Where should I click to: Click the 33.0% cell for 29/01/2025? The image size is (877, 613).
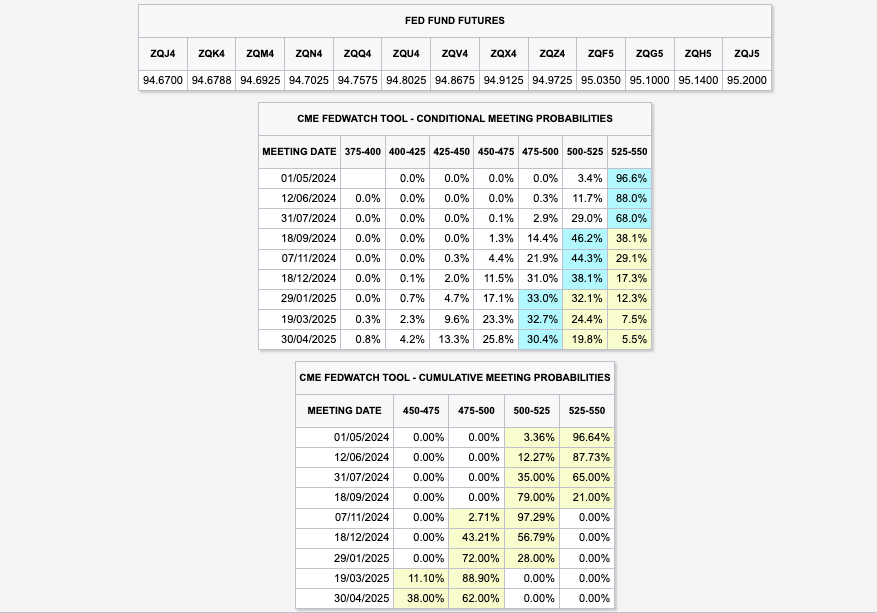[540, 298]
